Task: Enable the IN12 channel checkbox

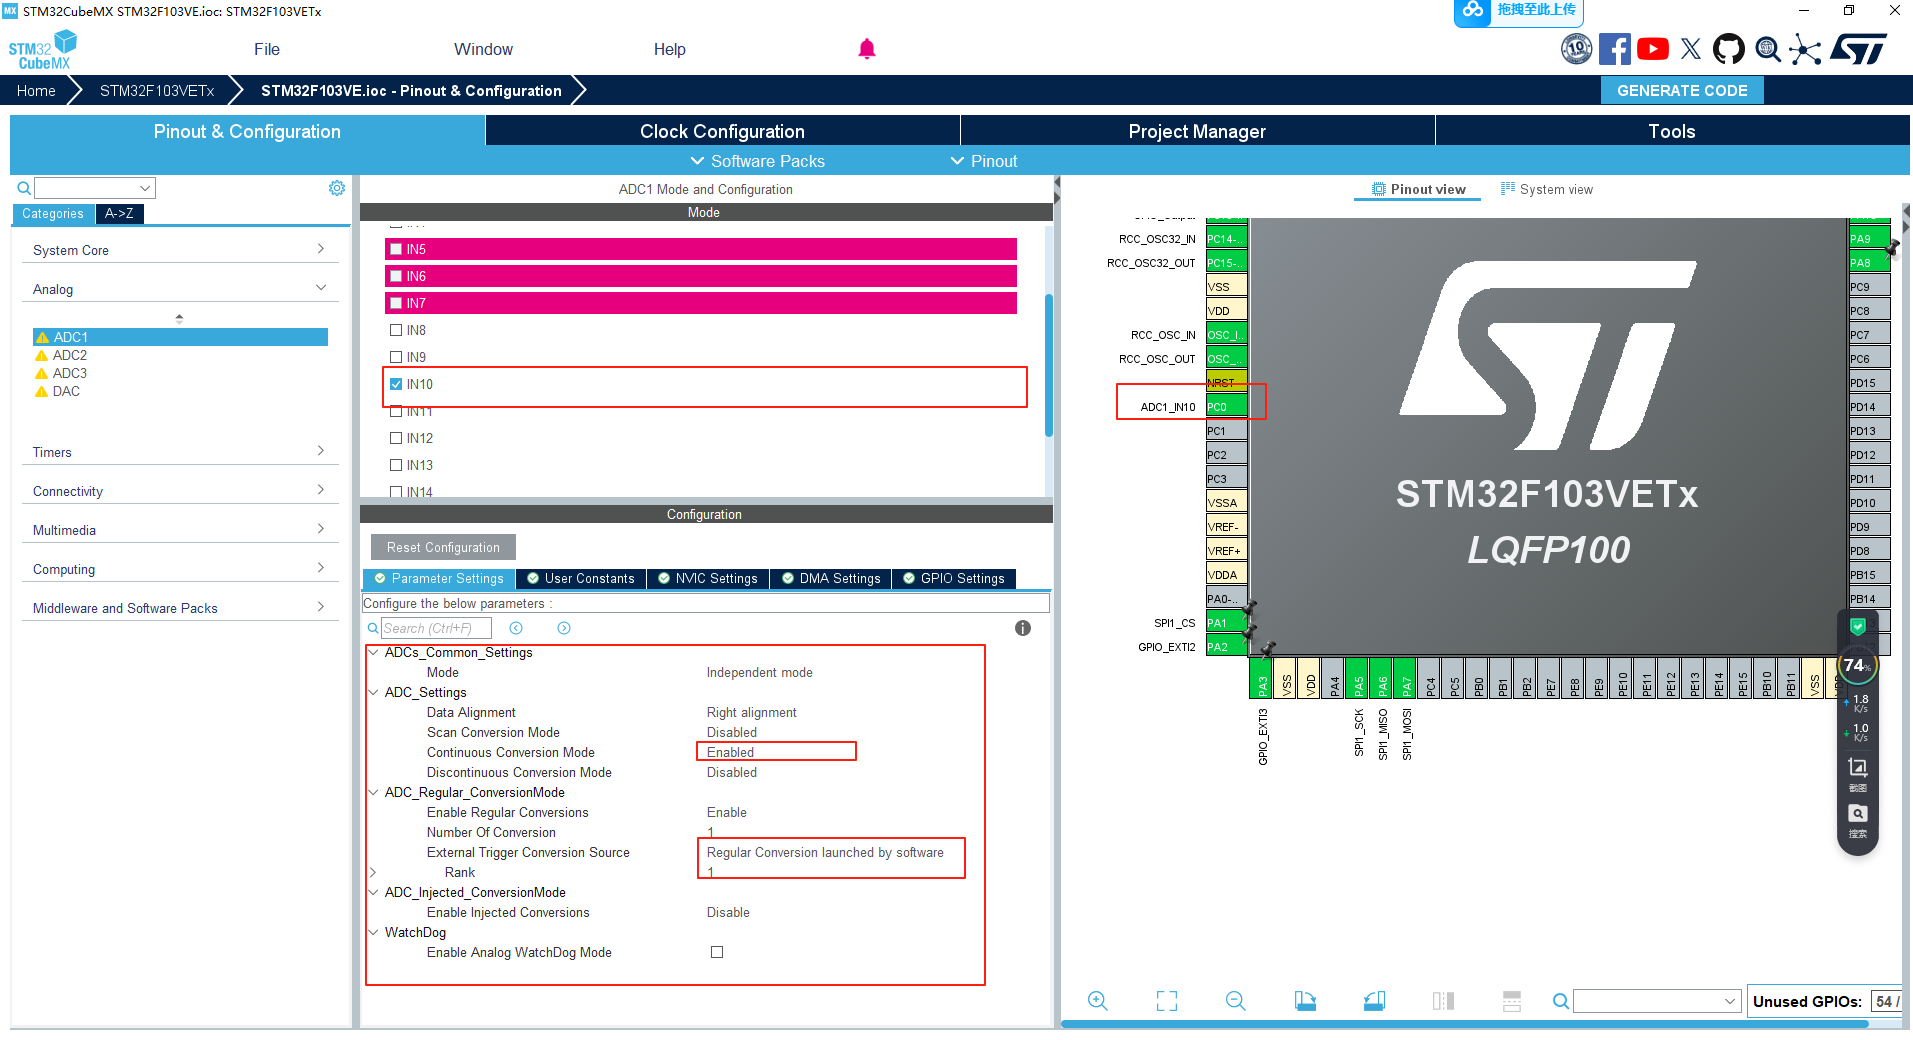Action: tap(396, 438)
